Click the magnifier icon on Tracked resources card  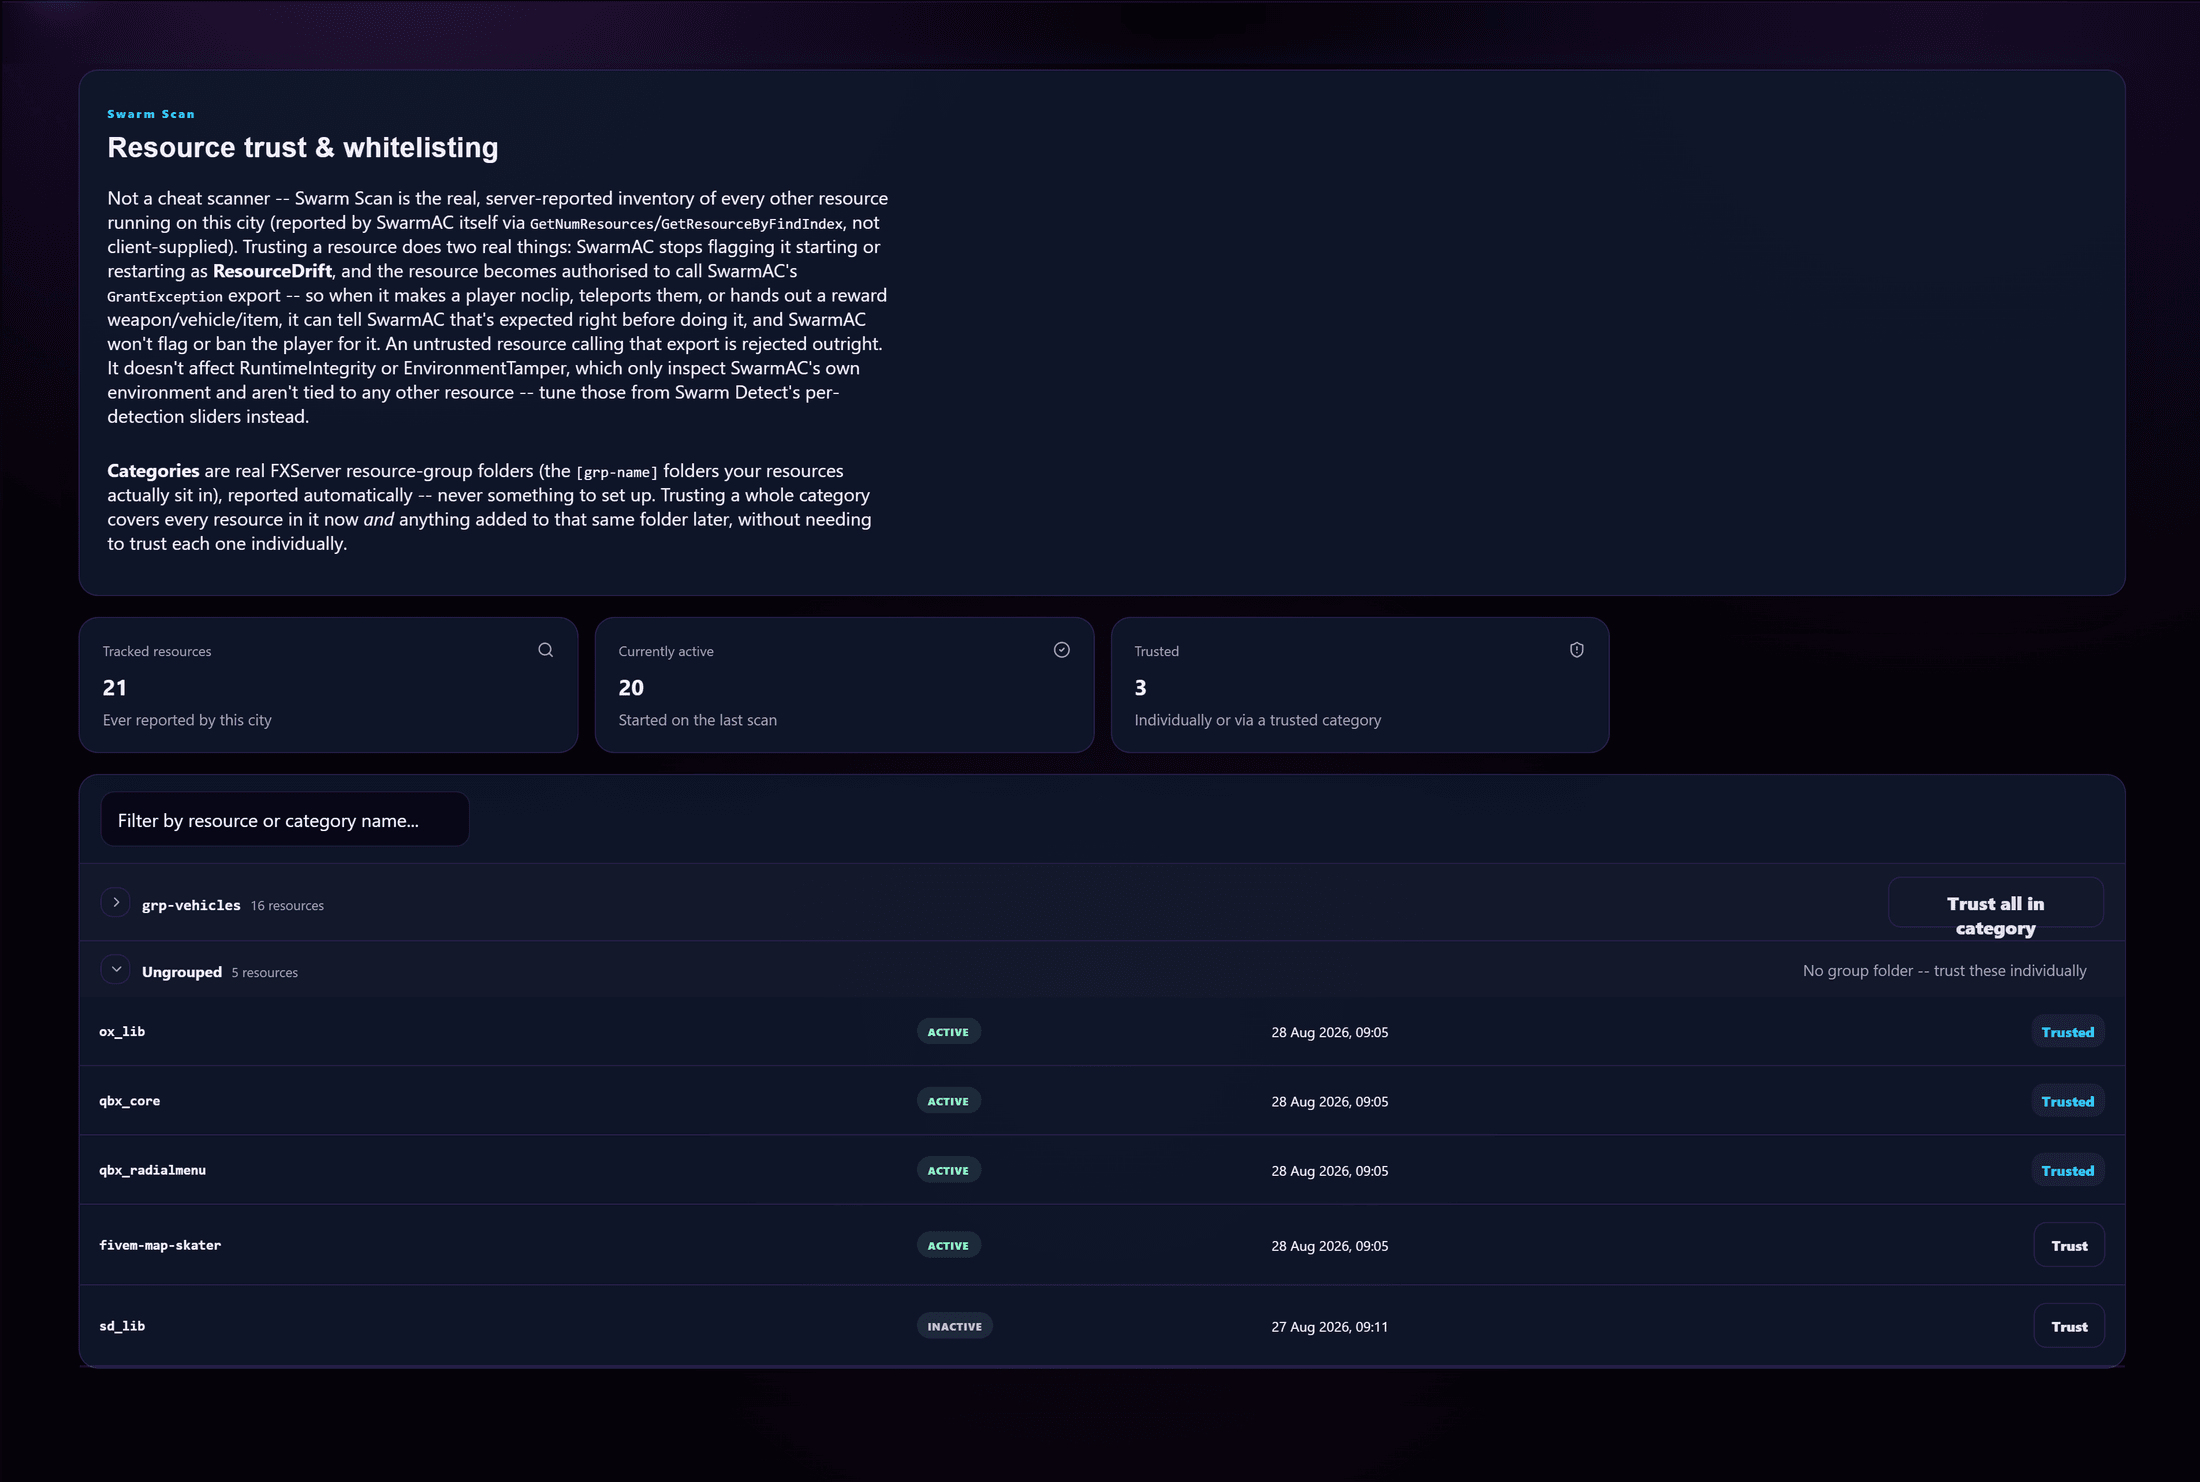pyautogui.click(x=545, y=650)
